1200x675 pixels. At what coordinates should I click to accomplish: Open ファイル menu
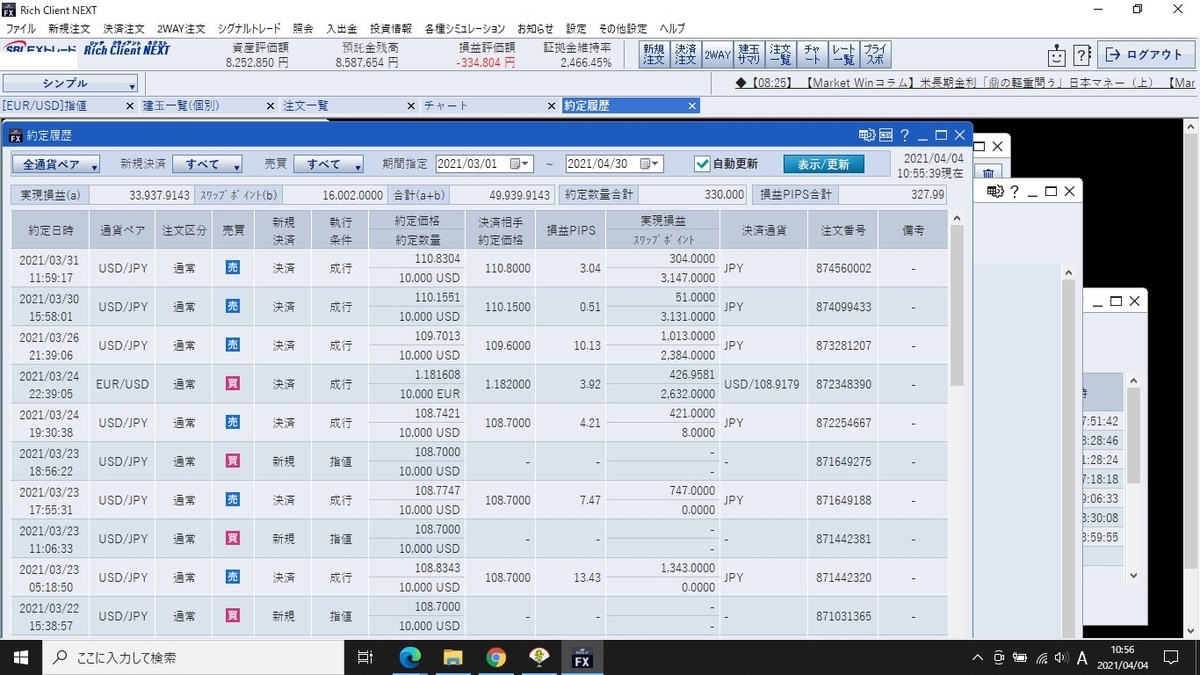(21, 28)
